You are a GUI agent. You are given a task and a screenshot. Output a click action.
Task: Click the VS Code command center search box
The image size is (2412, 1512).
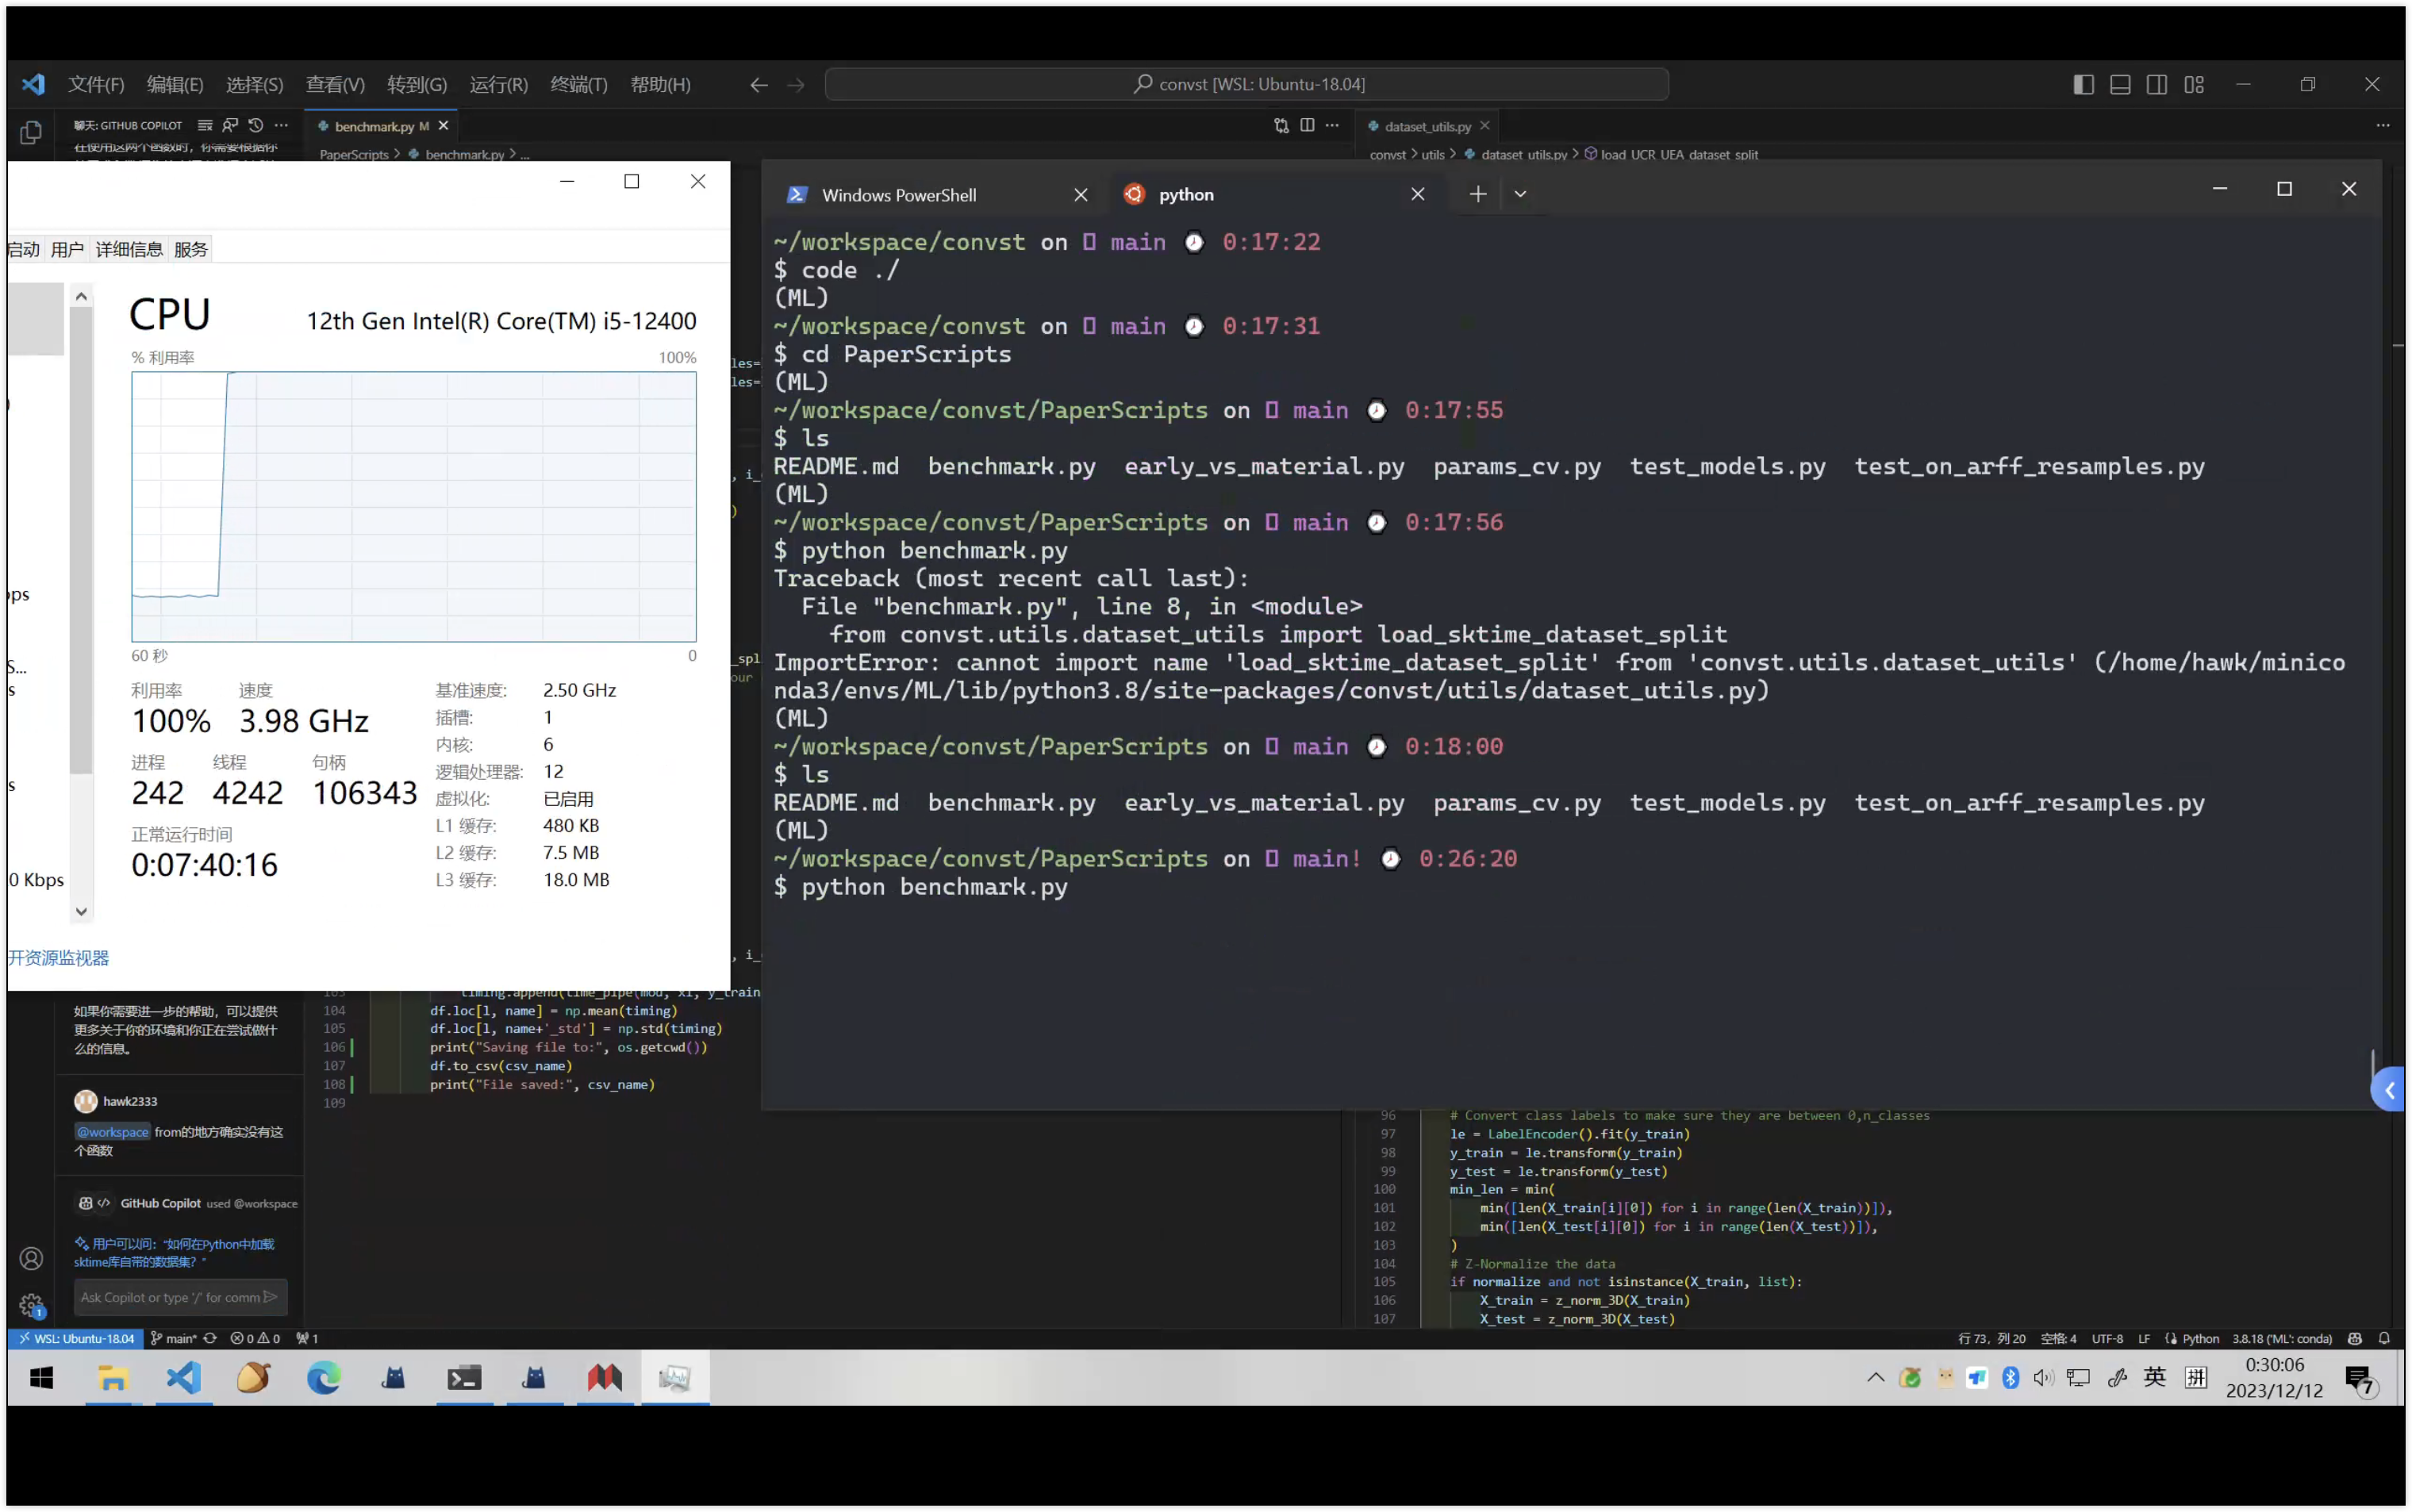click(x=1247, y=84)
